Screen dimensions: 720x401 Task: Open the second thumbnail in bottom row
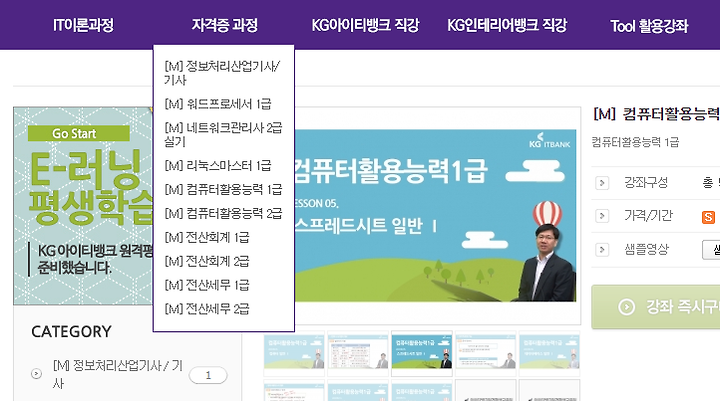point(358,390)
